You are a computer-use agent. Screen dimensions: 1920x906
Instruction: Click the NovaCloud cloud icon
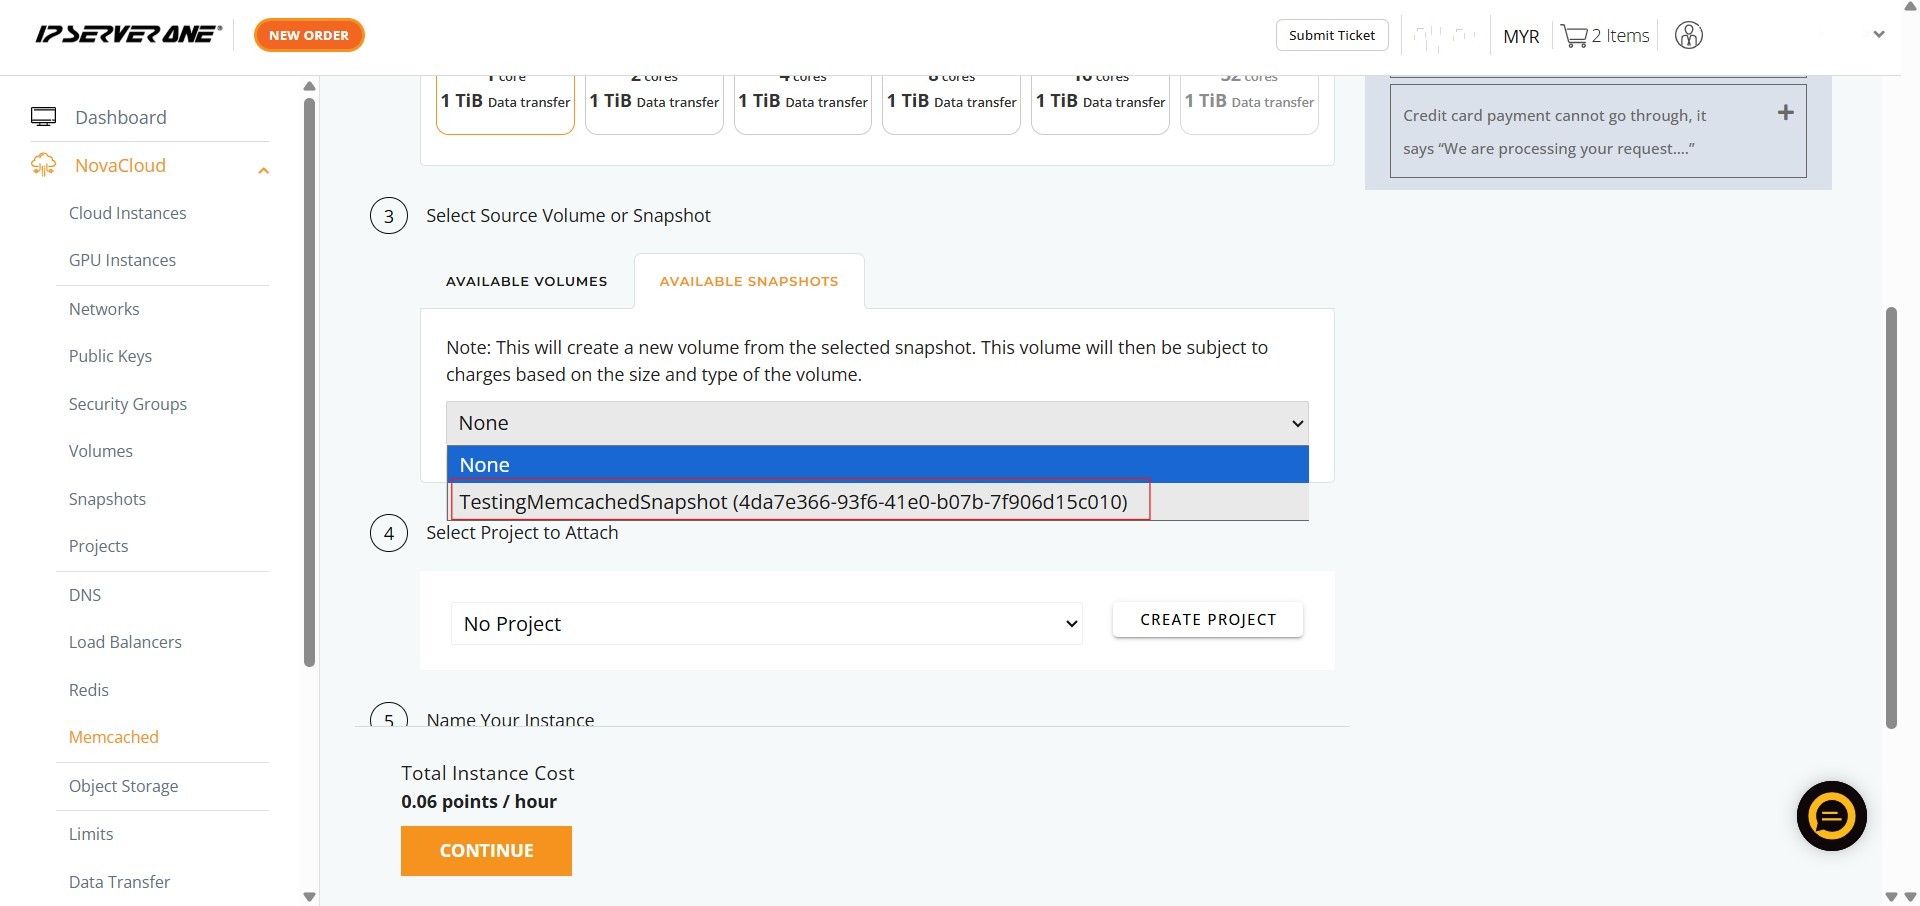(x=44, y=165)
